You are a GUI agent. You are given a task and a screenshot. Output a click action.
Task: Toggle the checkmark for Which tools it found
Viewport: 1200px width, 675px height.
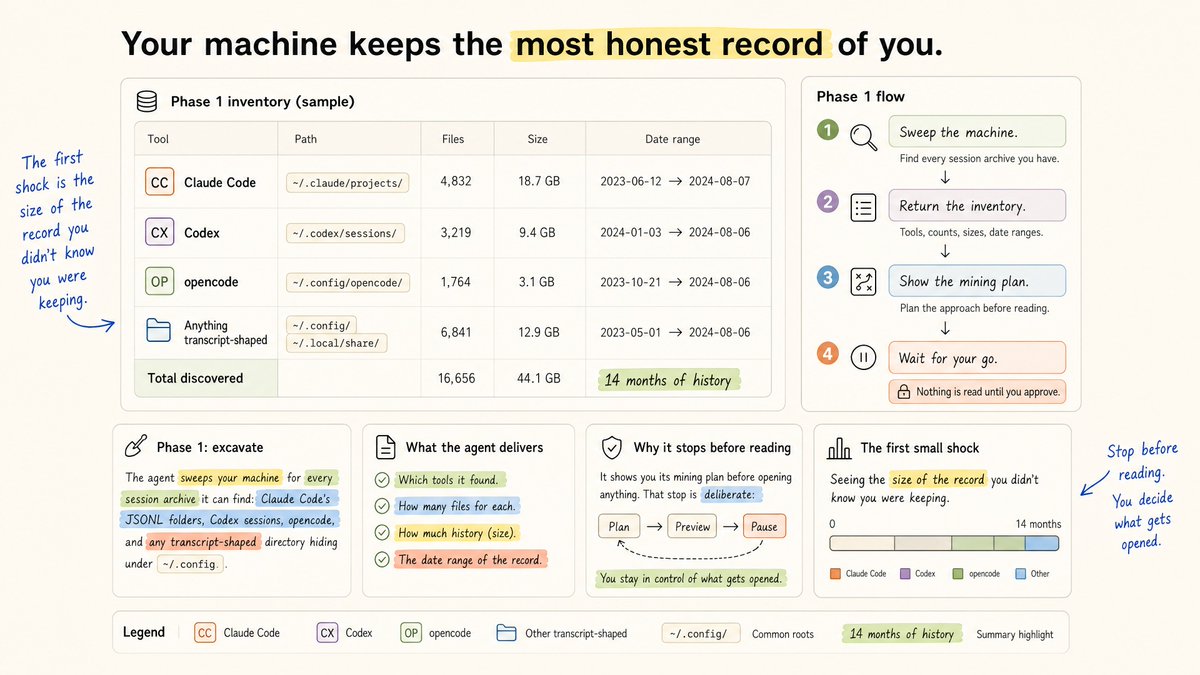[x=382, y=480]
